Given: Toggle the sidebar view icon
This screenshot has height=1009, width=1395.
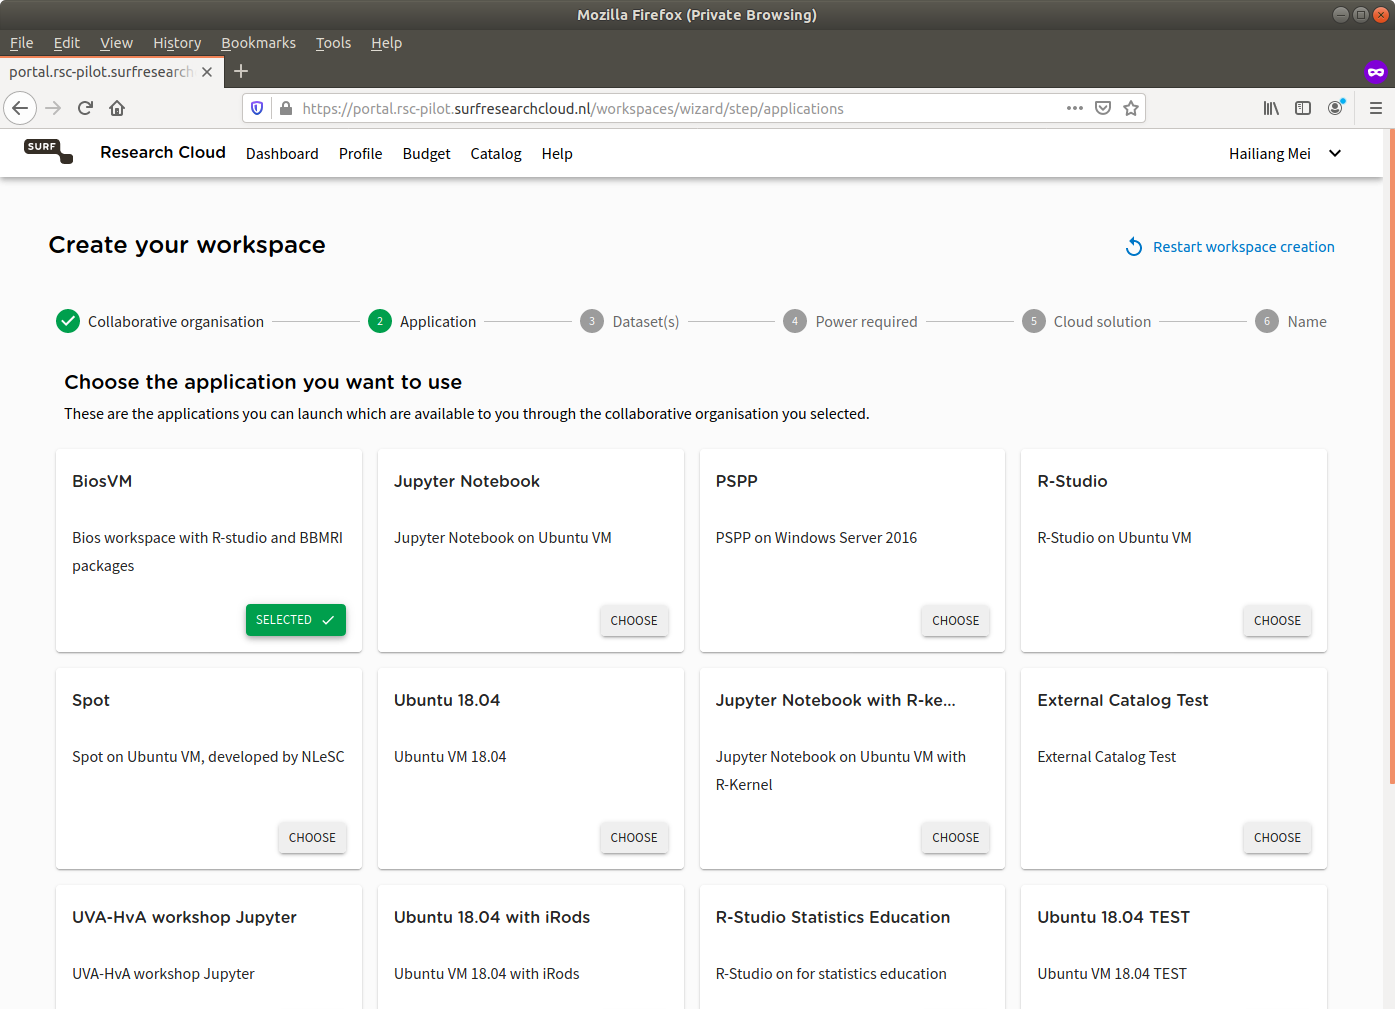Looking at the screenshot, I should coord(1303,108).
